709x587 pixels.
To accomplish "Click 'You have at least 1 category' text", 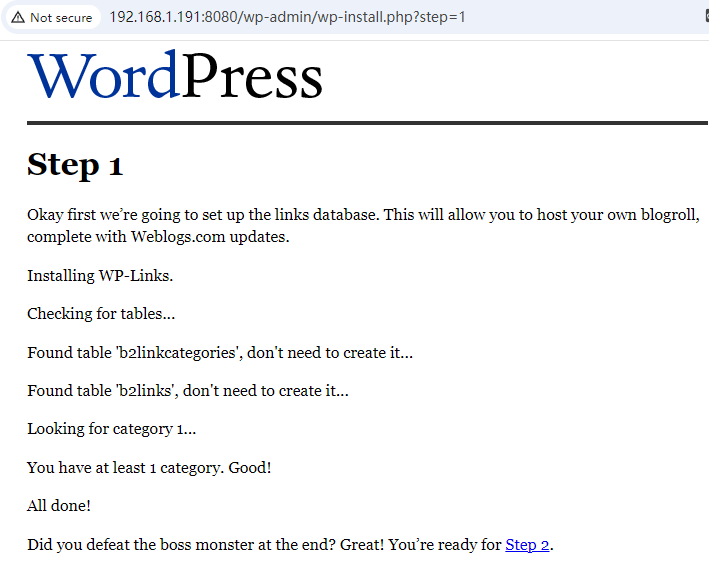I will [149, 467].
